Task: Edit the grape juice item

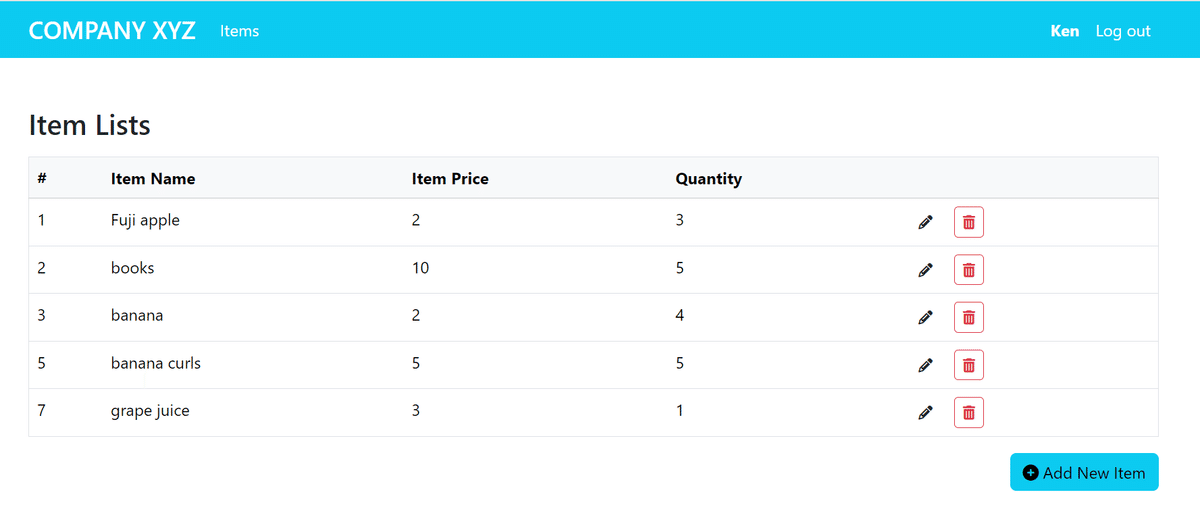Action: click(x=926, y=412)
